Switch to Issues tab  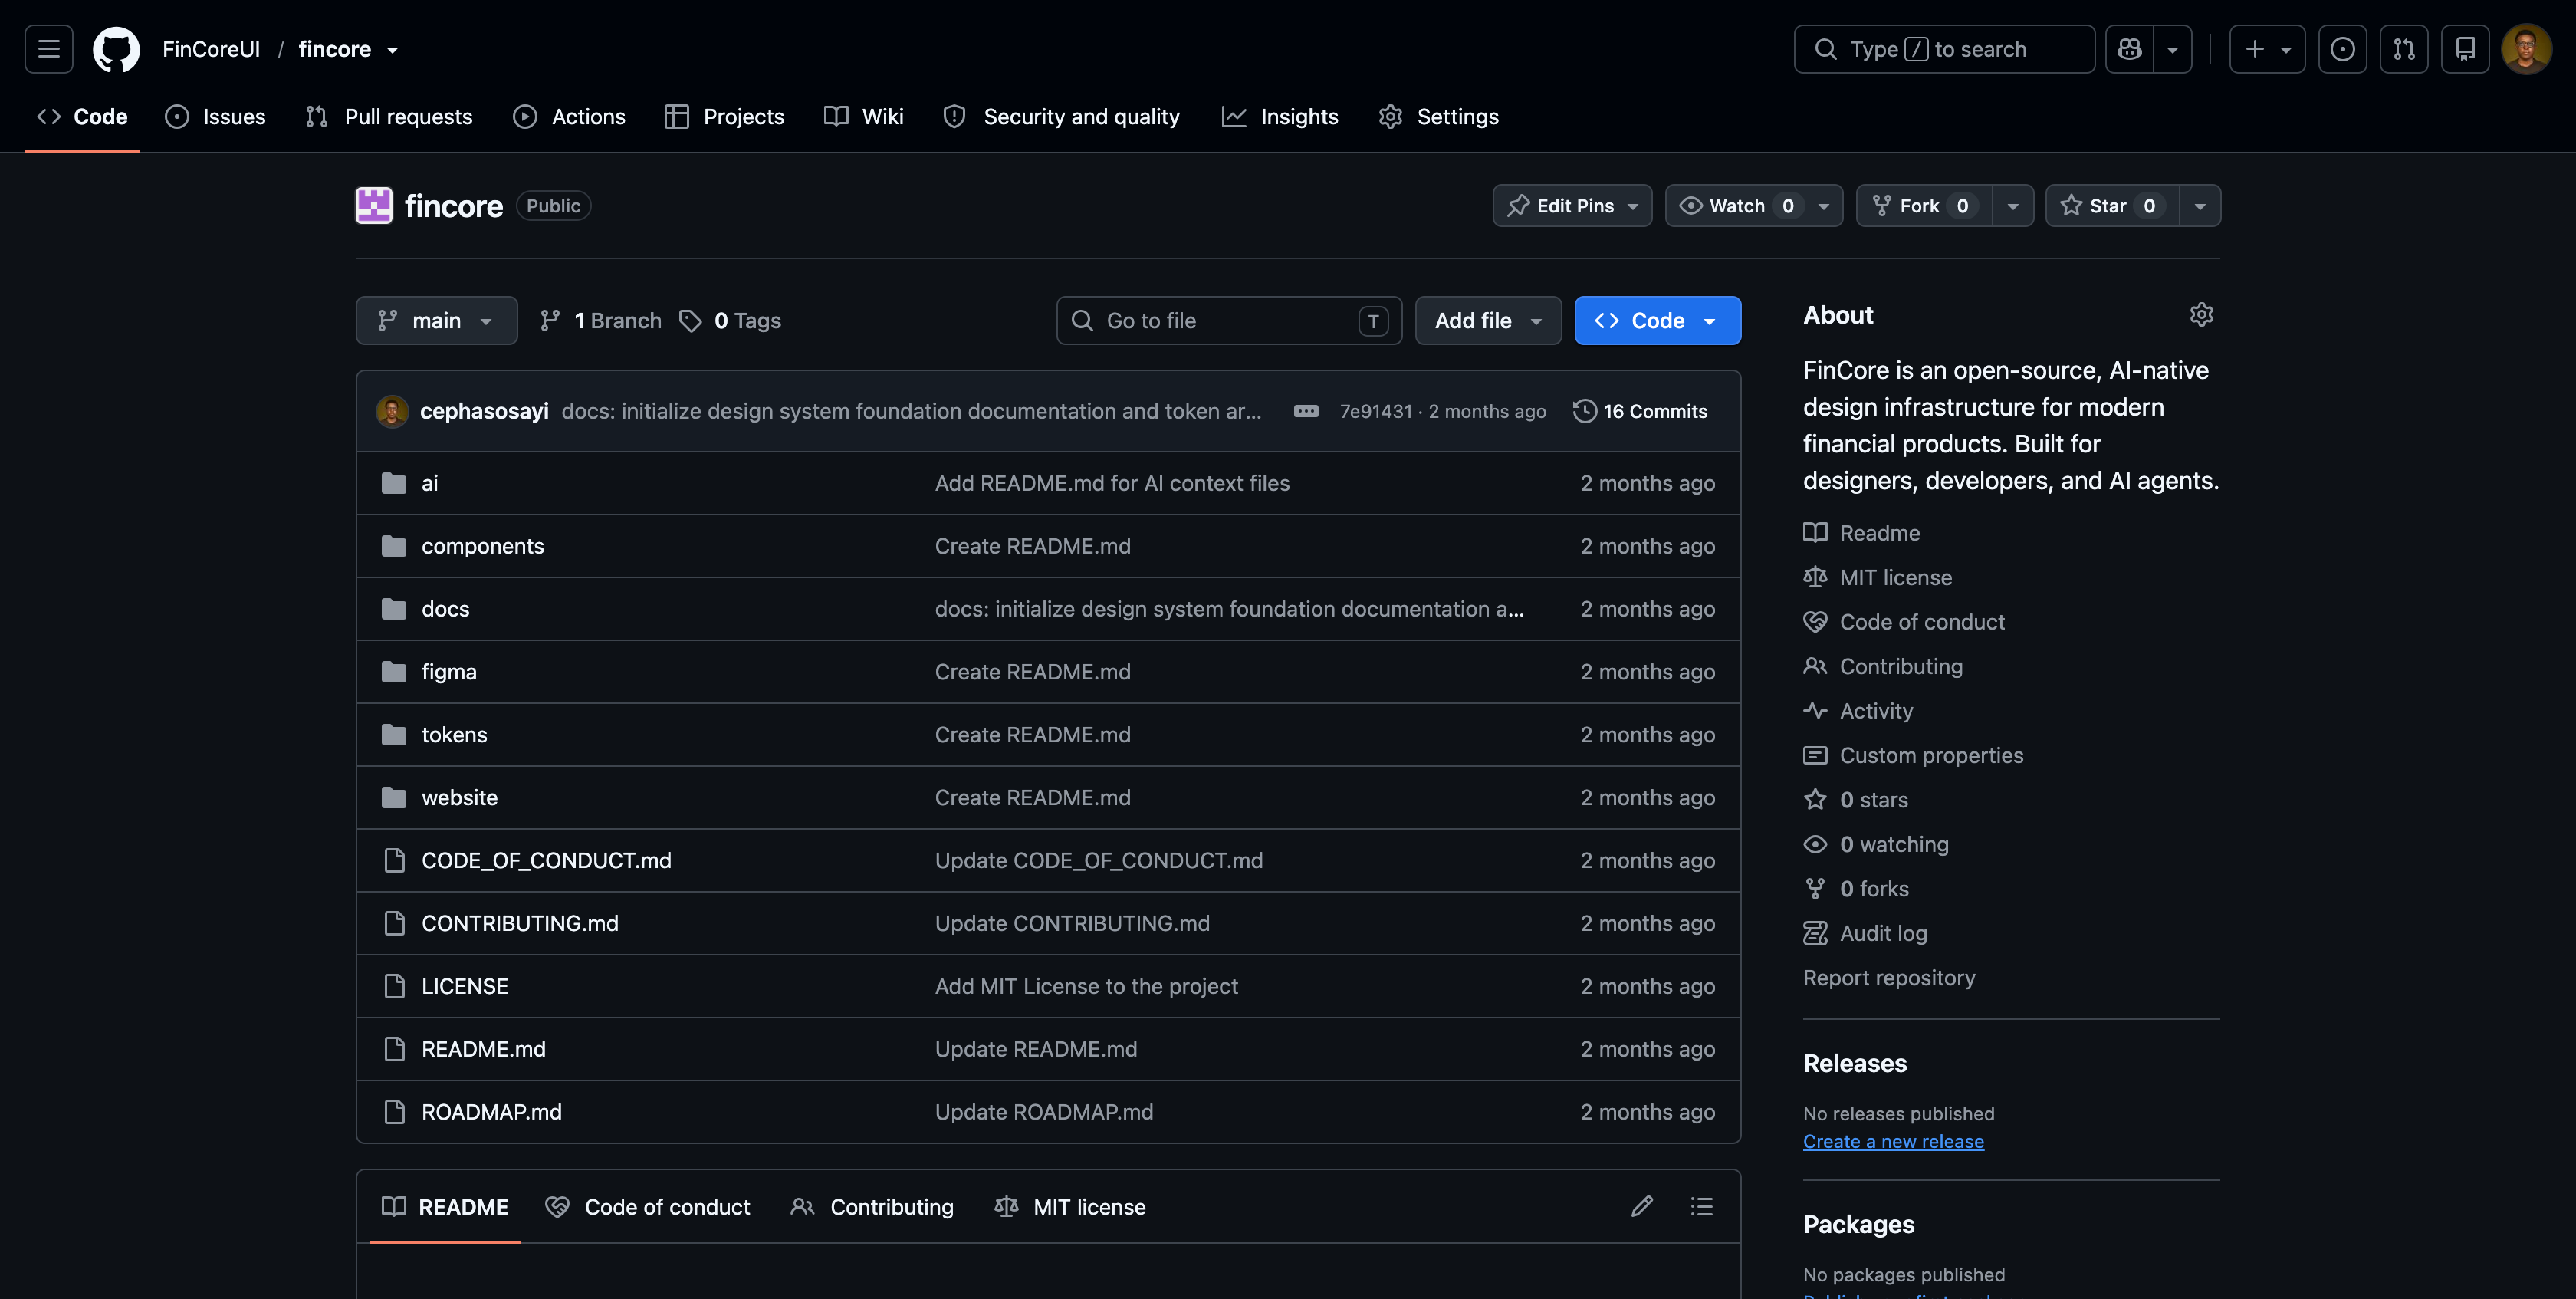[215, 116]
